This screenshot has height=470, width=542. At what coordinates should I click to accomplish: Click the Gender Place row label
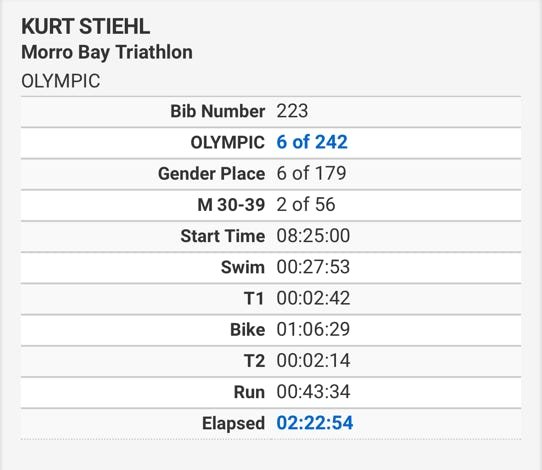(212, 173)
